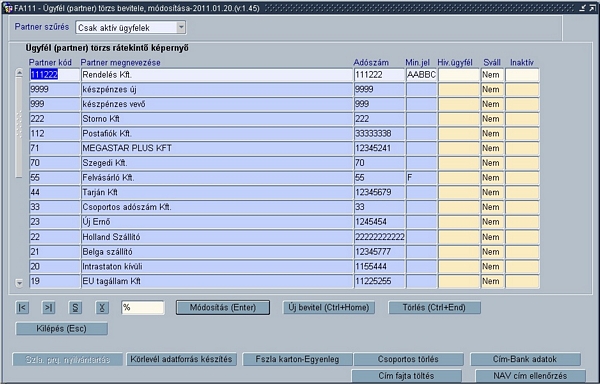The height and width of the screenshot is (384, 600).
Task: Select Új Ernő partner name
Action: pyautogui.click(x=217, y=222)
